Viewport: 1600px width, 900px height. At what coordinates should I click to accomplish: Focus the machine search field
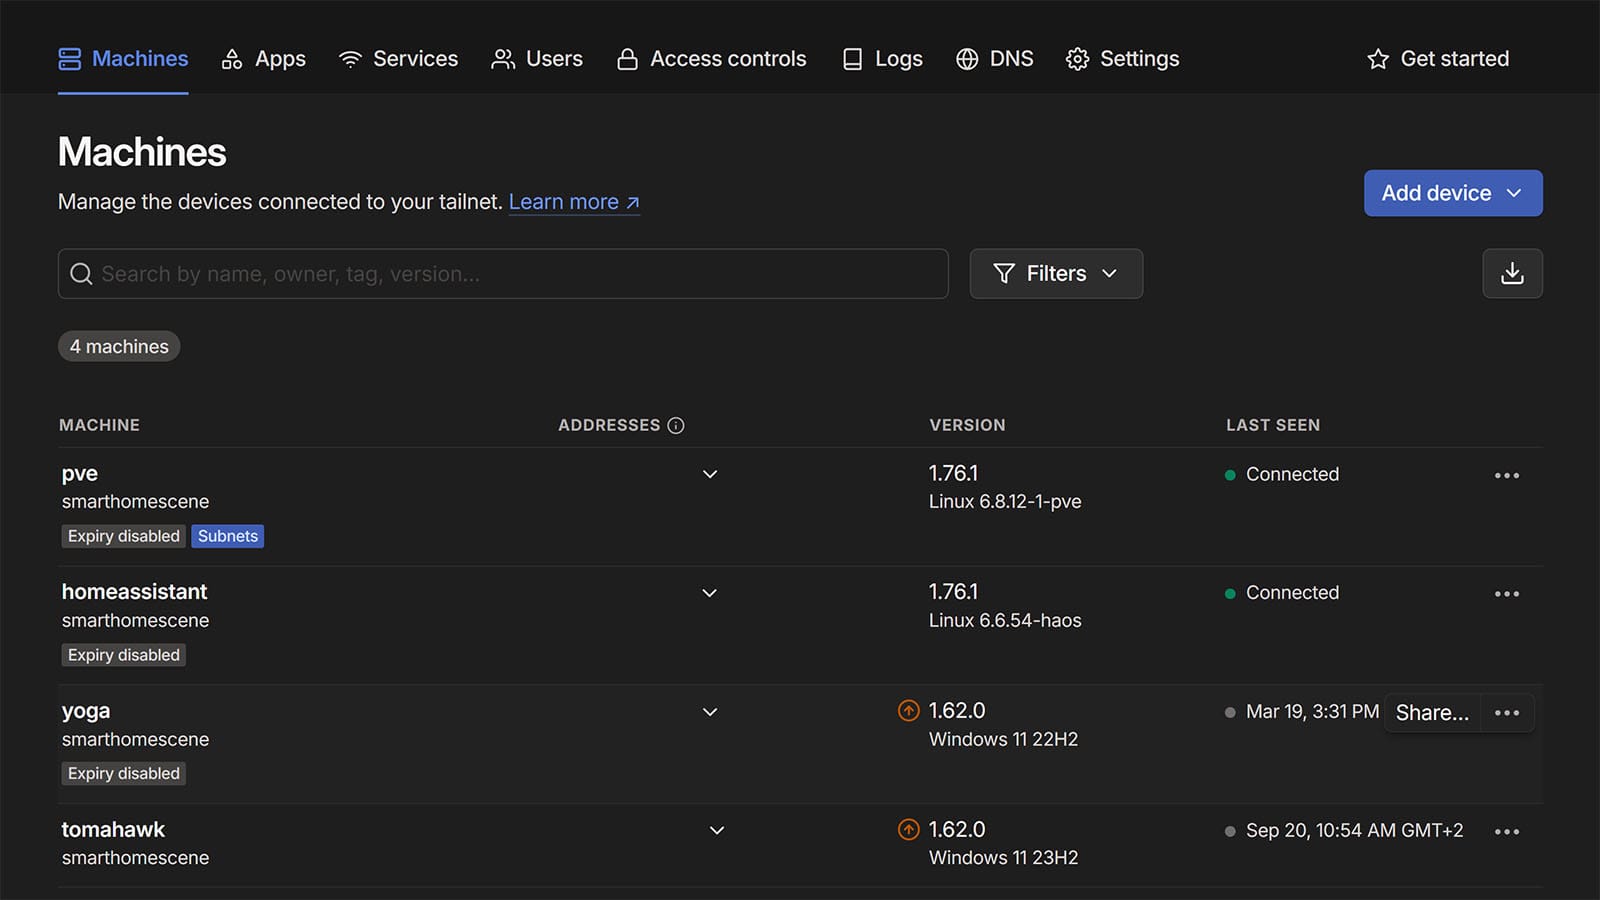point(503,274)
